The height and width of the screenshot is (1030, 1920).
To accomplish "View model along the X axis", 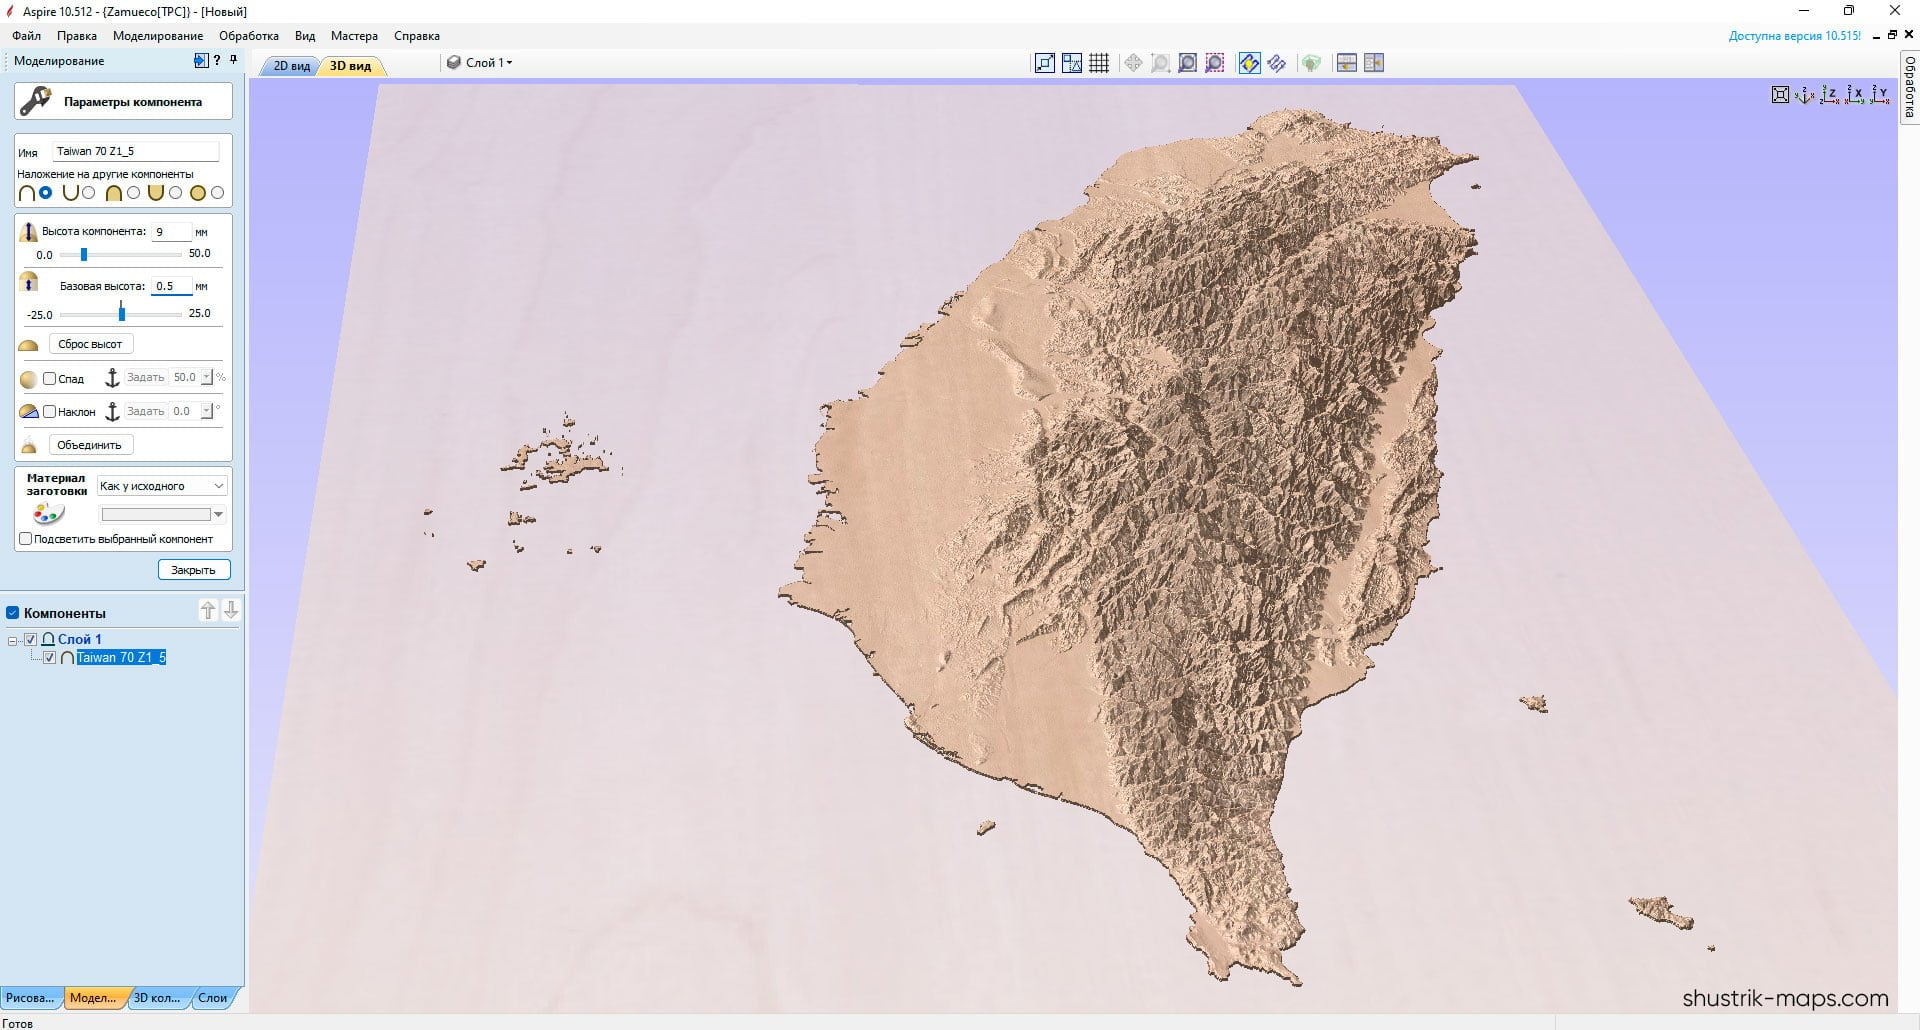I will [1854, 95].
